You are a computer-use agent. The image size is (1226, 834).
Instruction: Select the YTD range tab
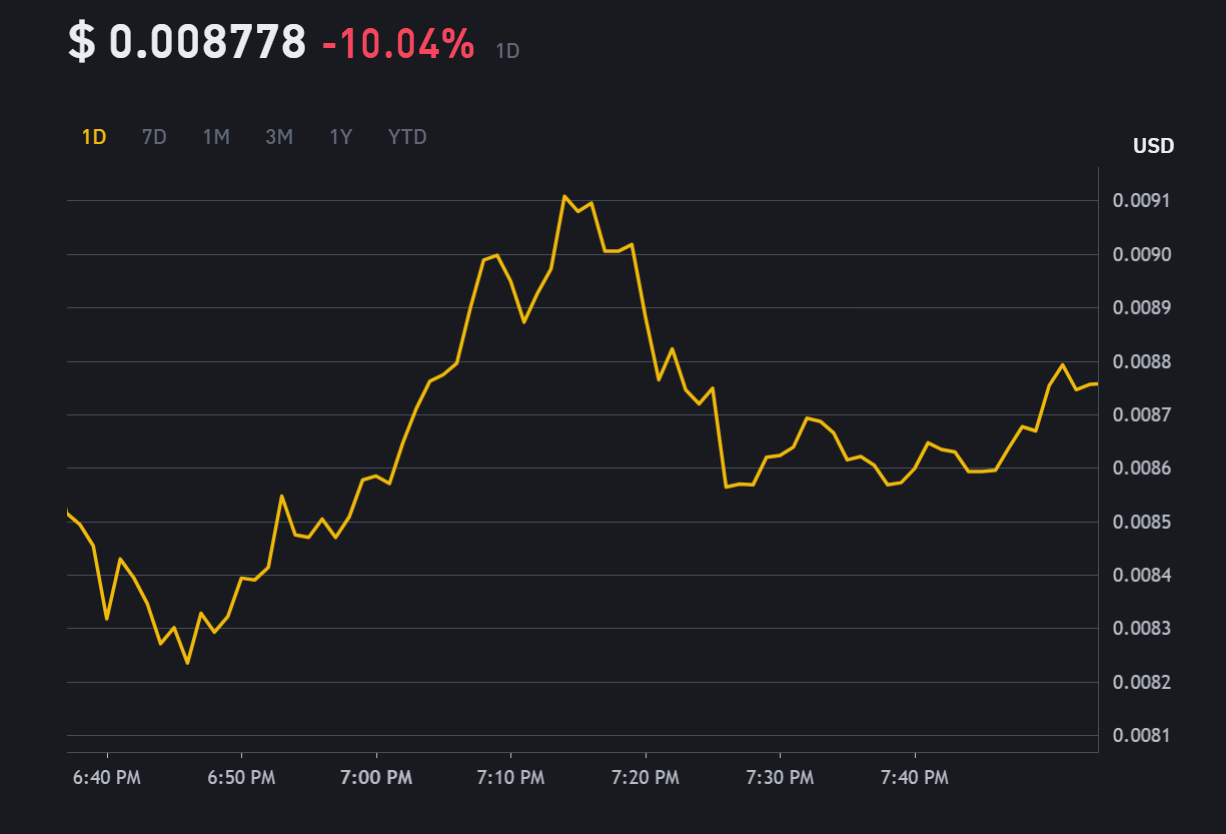point(407,137)
